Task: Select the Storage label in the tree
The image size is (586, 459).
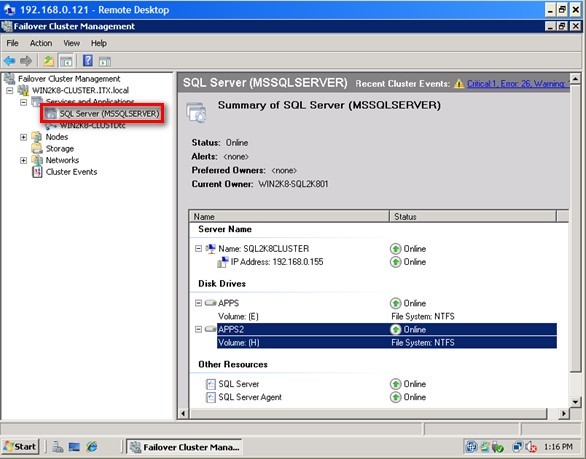Action: (60, 148)
